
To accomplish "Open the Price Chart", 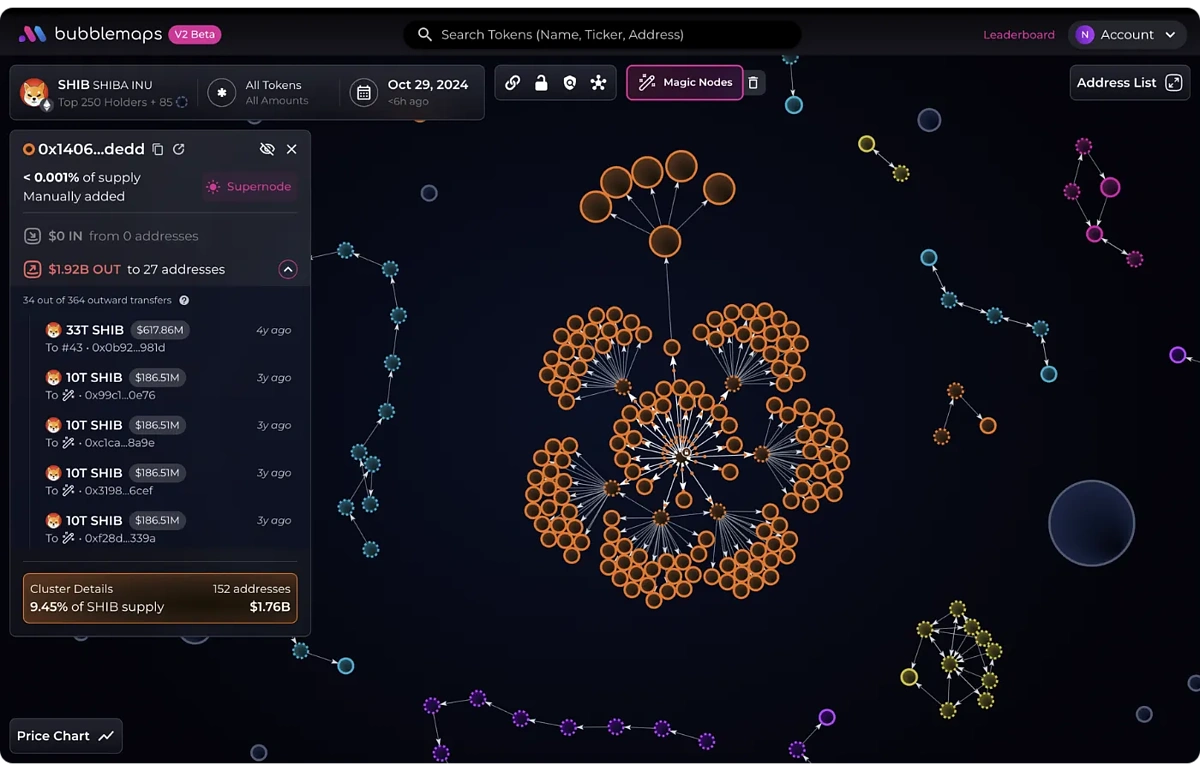I will (65, 735).
